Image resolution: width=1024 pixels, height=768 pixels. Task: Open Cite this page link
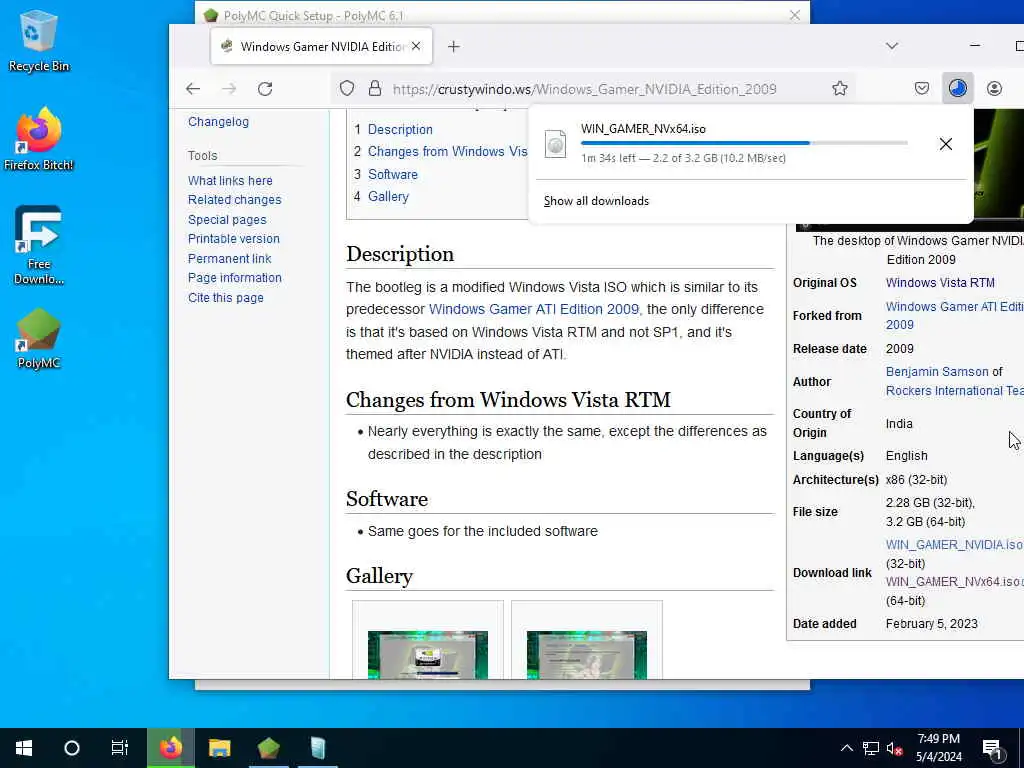(225, 298)
